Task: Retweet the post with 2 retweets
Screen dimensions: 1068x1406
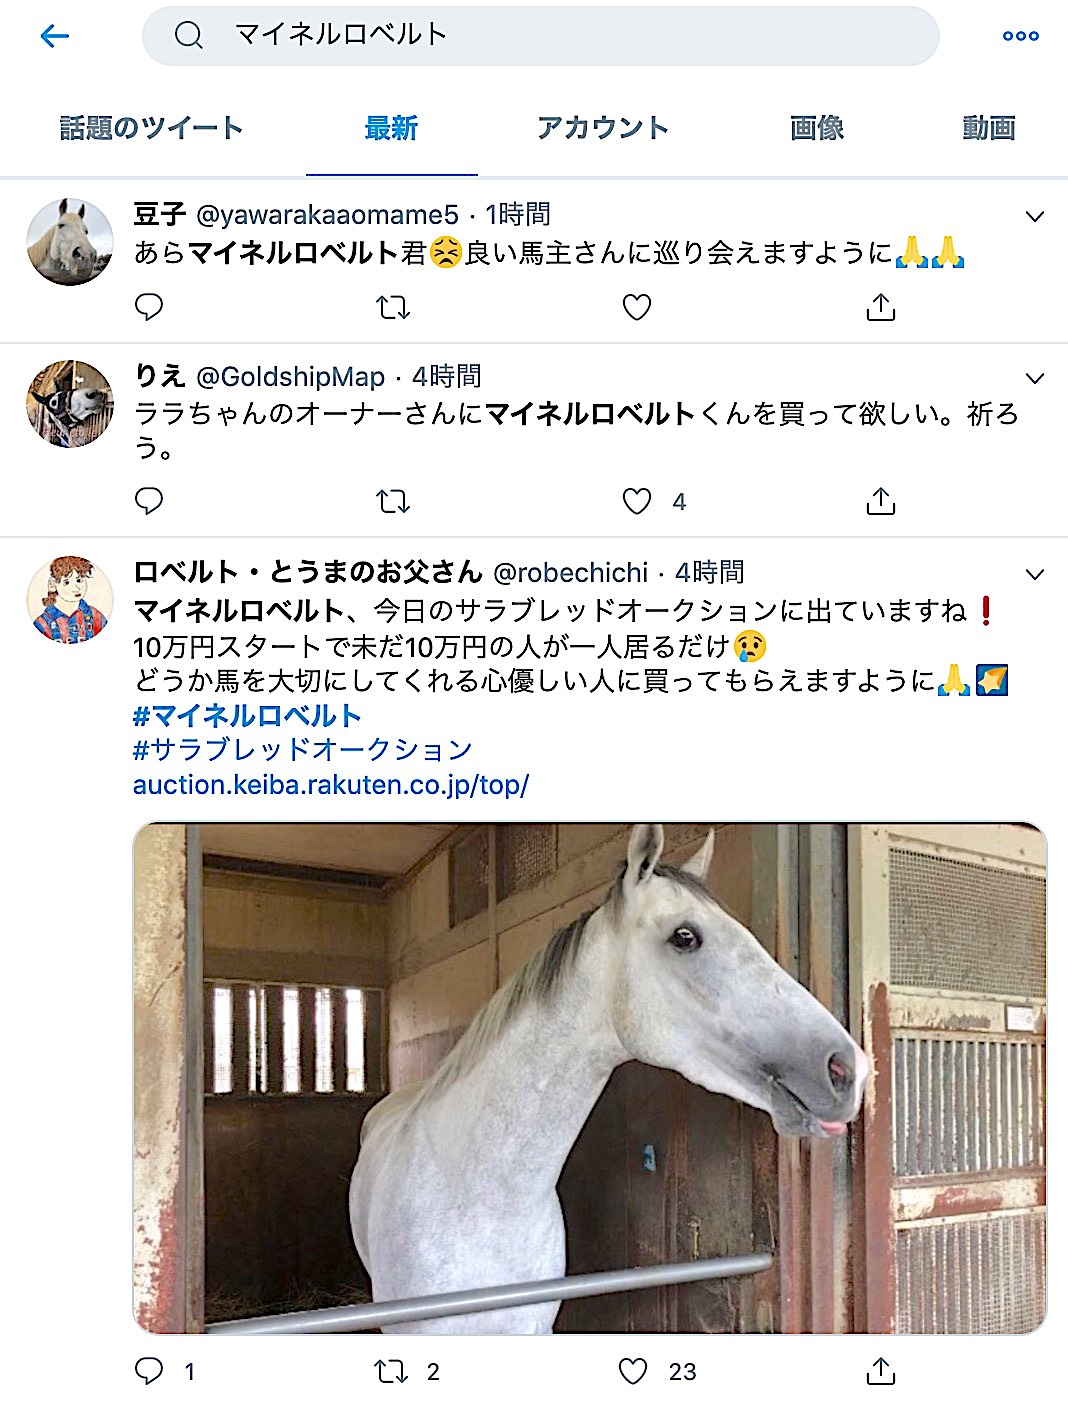Action: click(x=391, y=1371)
